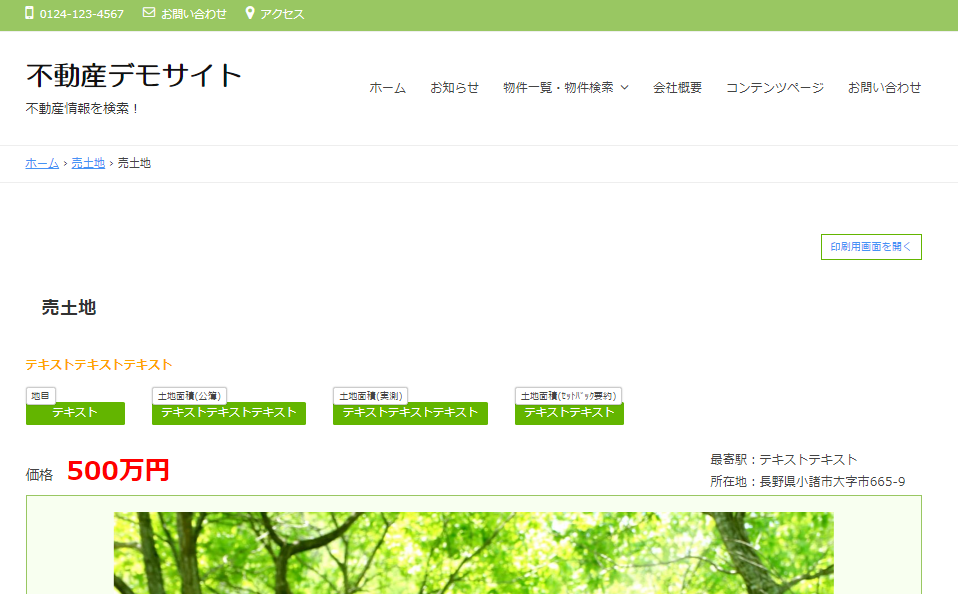This screenshot has height=594, width=958.
Task: Click the 土地面積(実測) green tag
Action: tap(410, 413)
